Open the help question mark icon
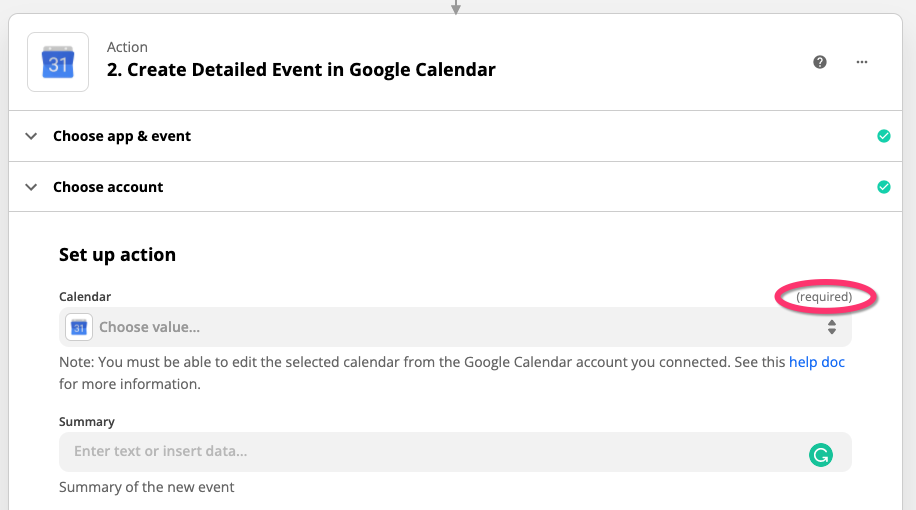The image size is (916, 510). pos(820,62)
